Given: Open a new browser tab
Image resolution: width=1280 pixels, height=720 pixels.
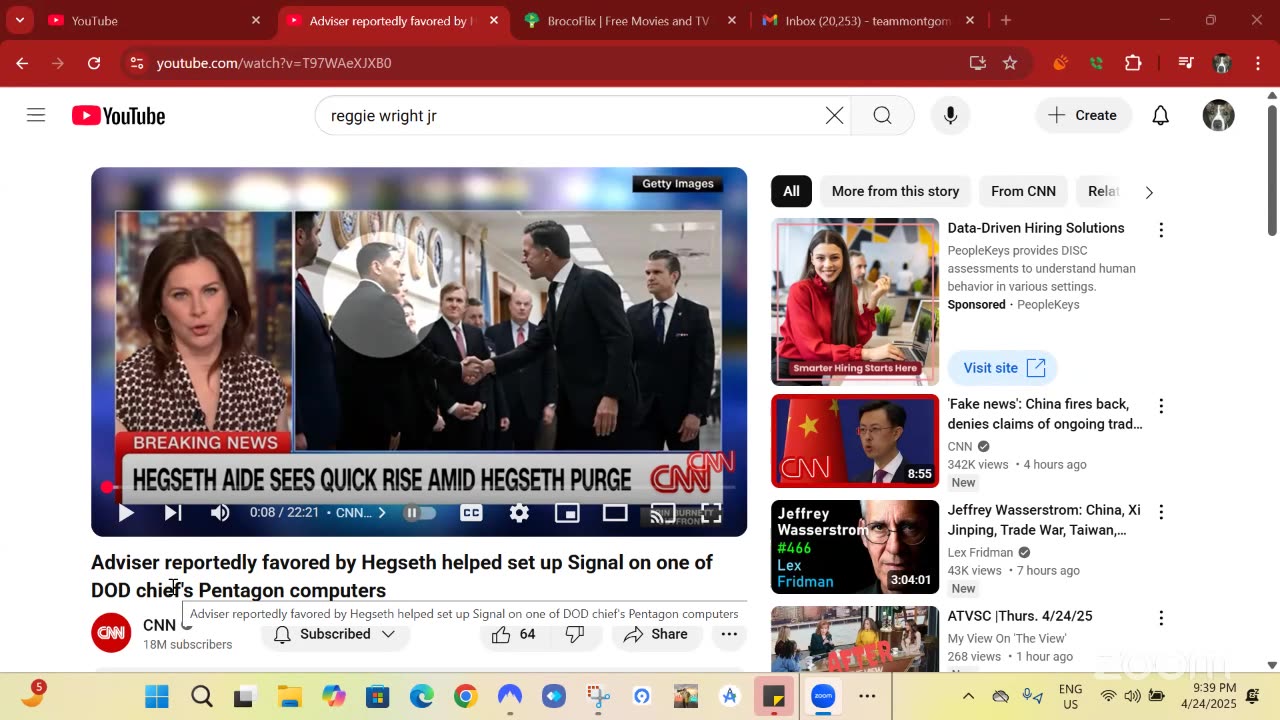Looking at the screenshot, I should (x=1006, y=20).
